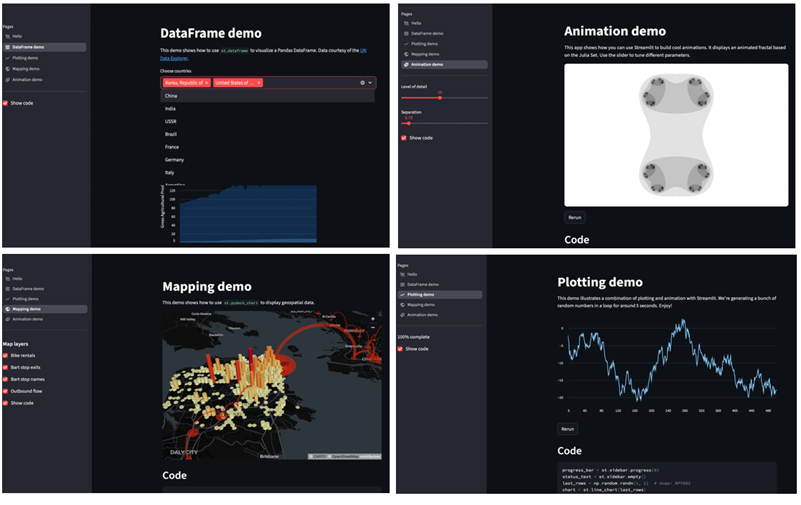Toggle the Bart stop exits checkbox
This screenshot has width=801, height=505.
point(6,366)
